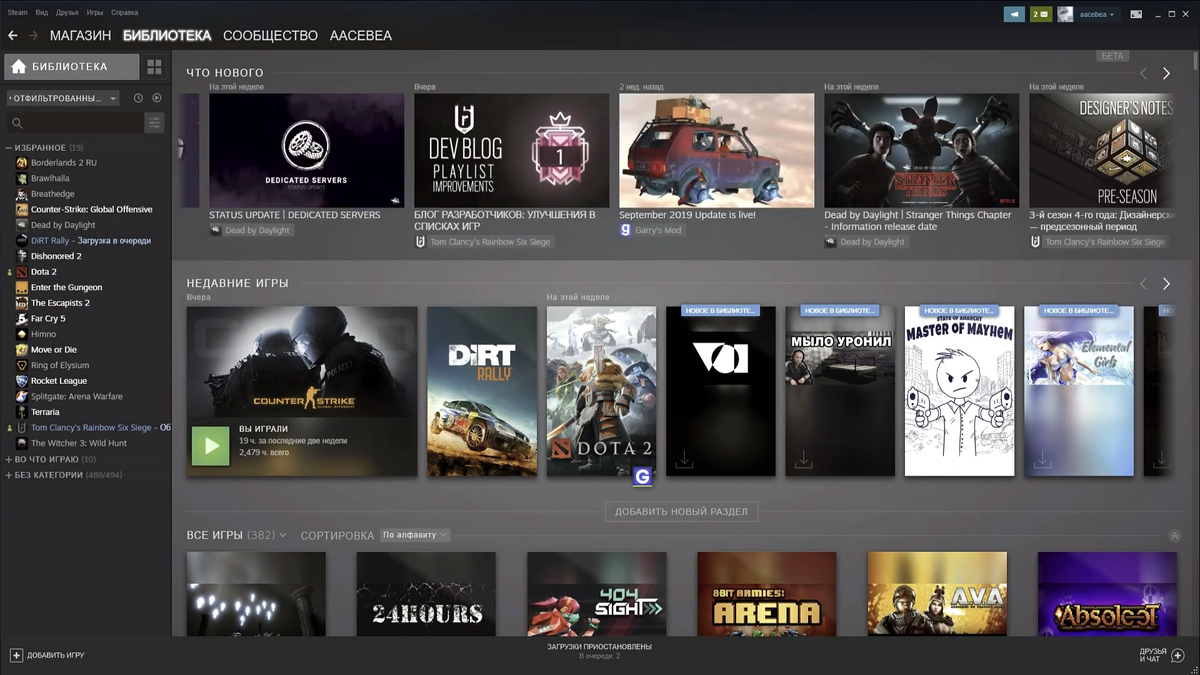Image resolution: width=1200 pixels, height=675 pixels.
Task: Open the messages envelope notification
Action: (x=1041, y=14)
